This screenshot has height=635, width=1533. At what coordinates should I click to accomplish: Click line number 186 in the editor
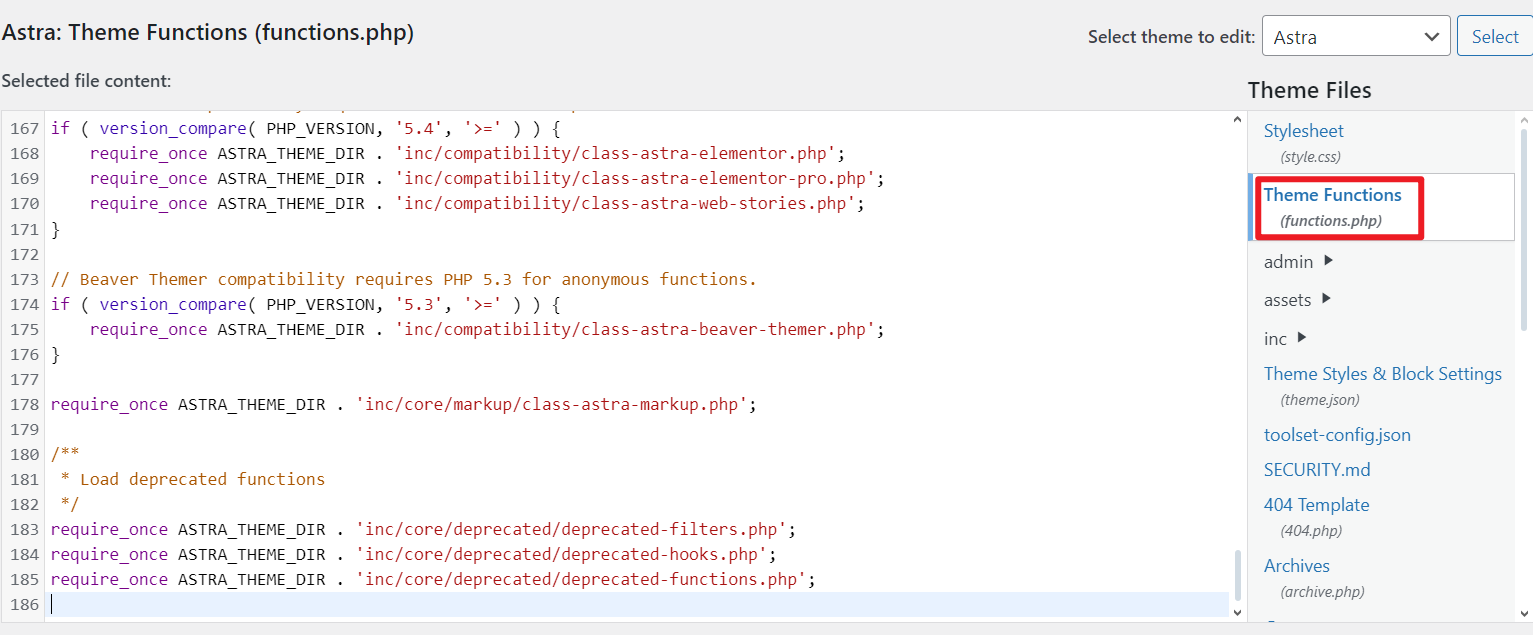pos(25,603)
